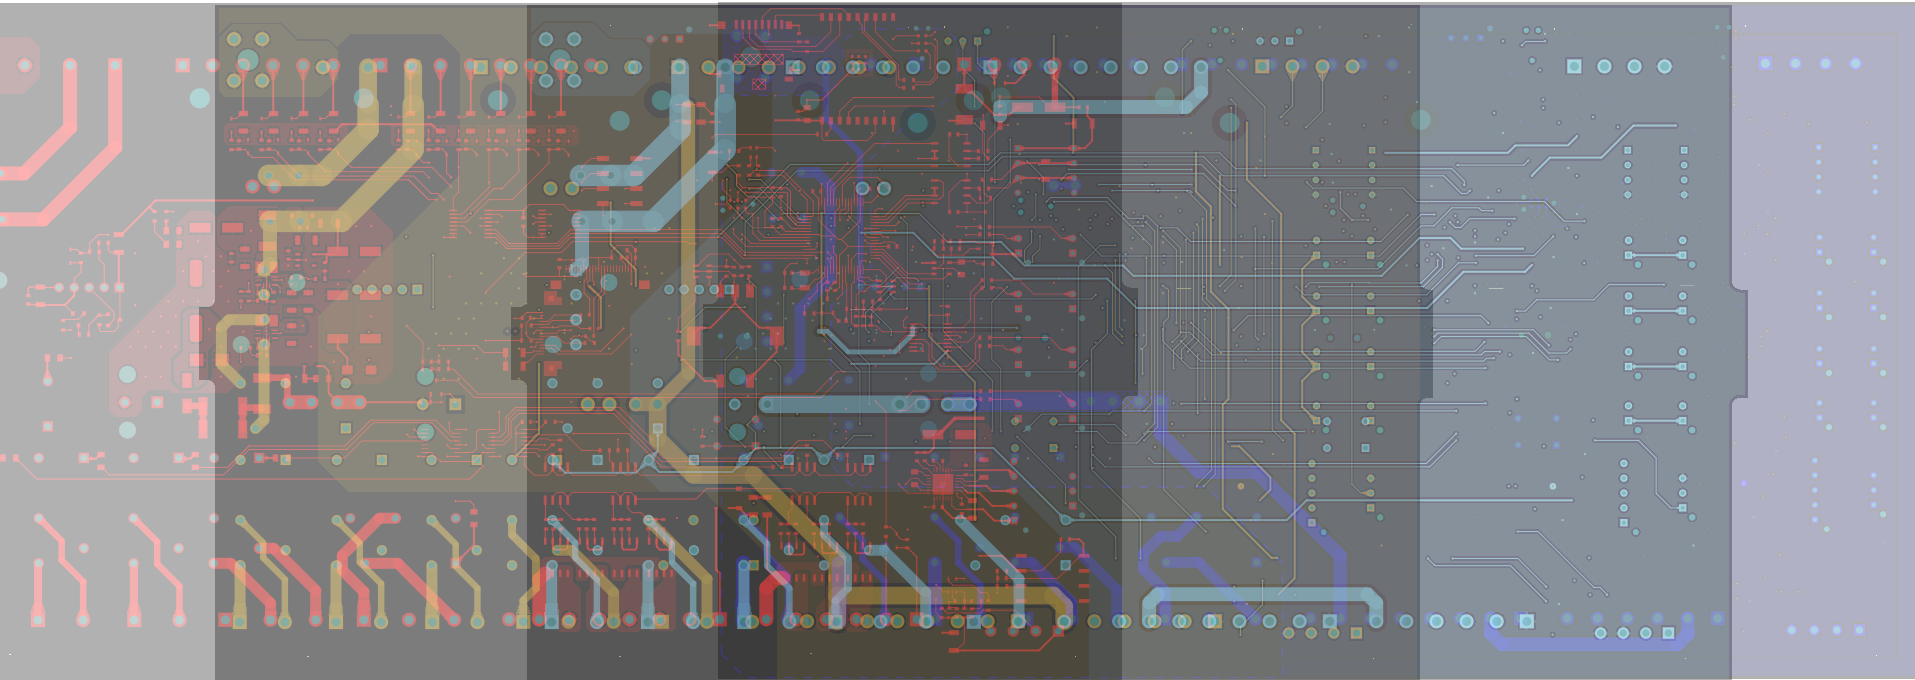The image size is (1915, 680).
Task: Click the large teal via on light-blue region edge
Action: click(x=1421, y=120)
